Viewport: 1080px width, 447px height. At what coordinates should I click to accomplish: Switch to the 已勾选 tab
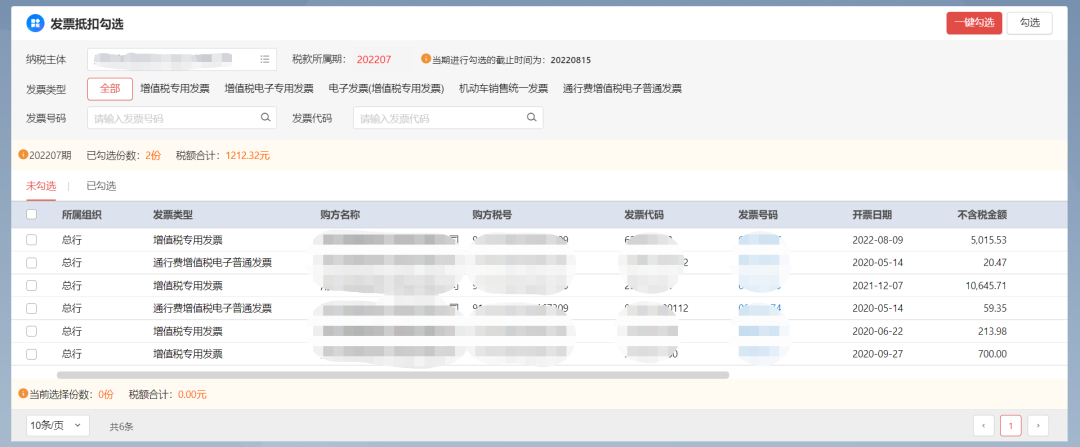click(x=101, y=186)
